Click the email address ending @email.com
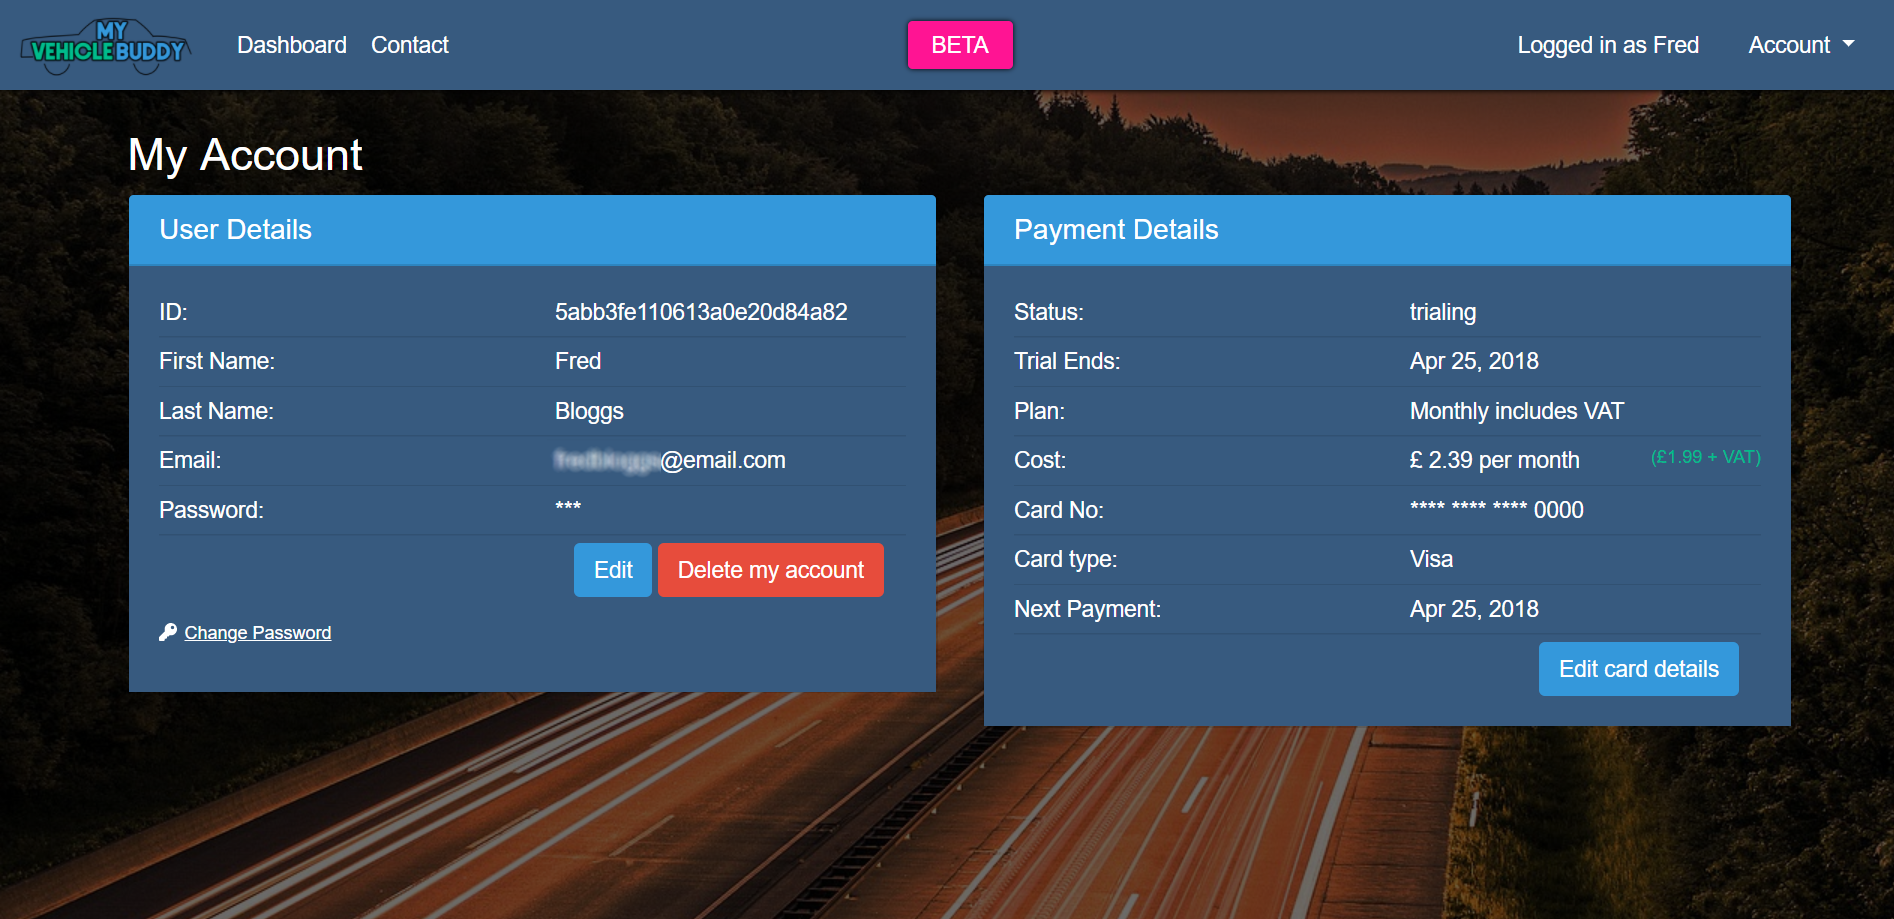The height and width of the screenshot is (919, 1894). click(670, 460)
